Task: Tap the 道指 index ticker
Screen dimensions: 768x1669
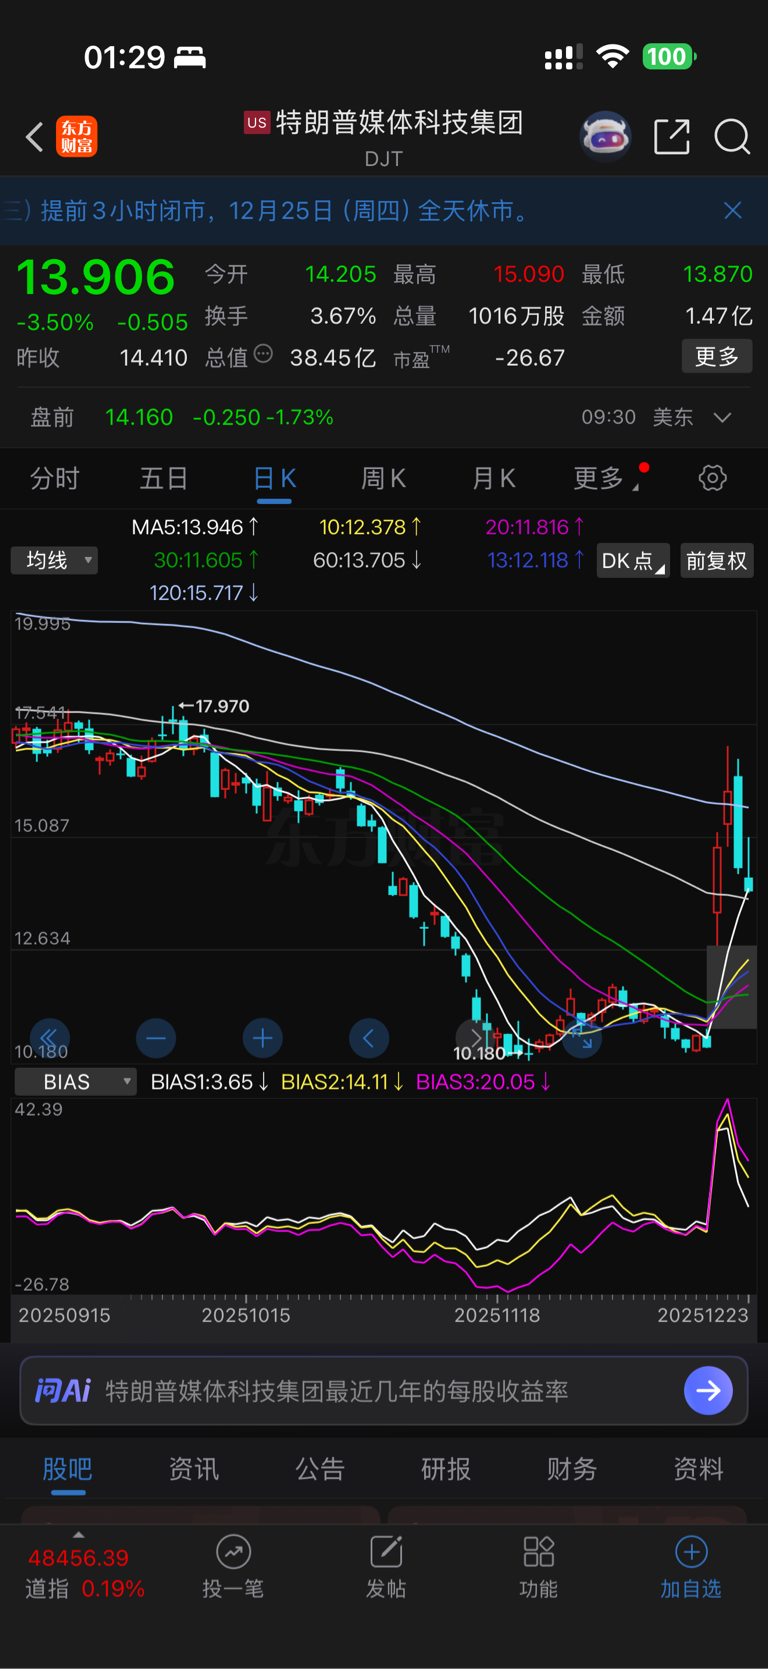Action: tap(85, 1574)
